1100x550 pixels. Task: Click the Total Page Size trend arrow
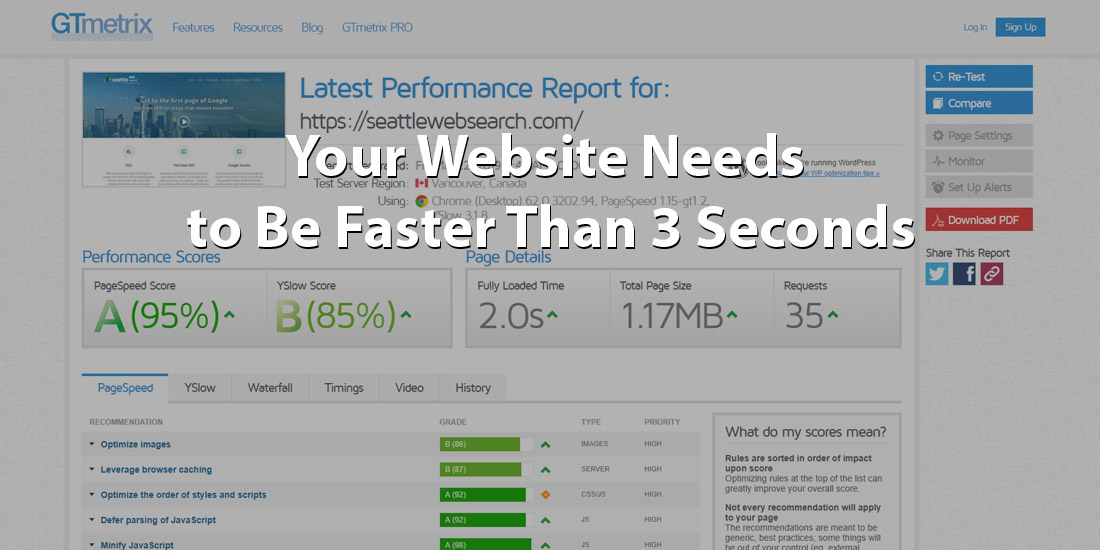[x=732, y=314]
